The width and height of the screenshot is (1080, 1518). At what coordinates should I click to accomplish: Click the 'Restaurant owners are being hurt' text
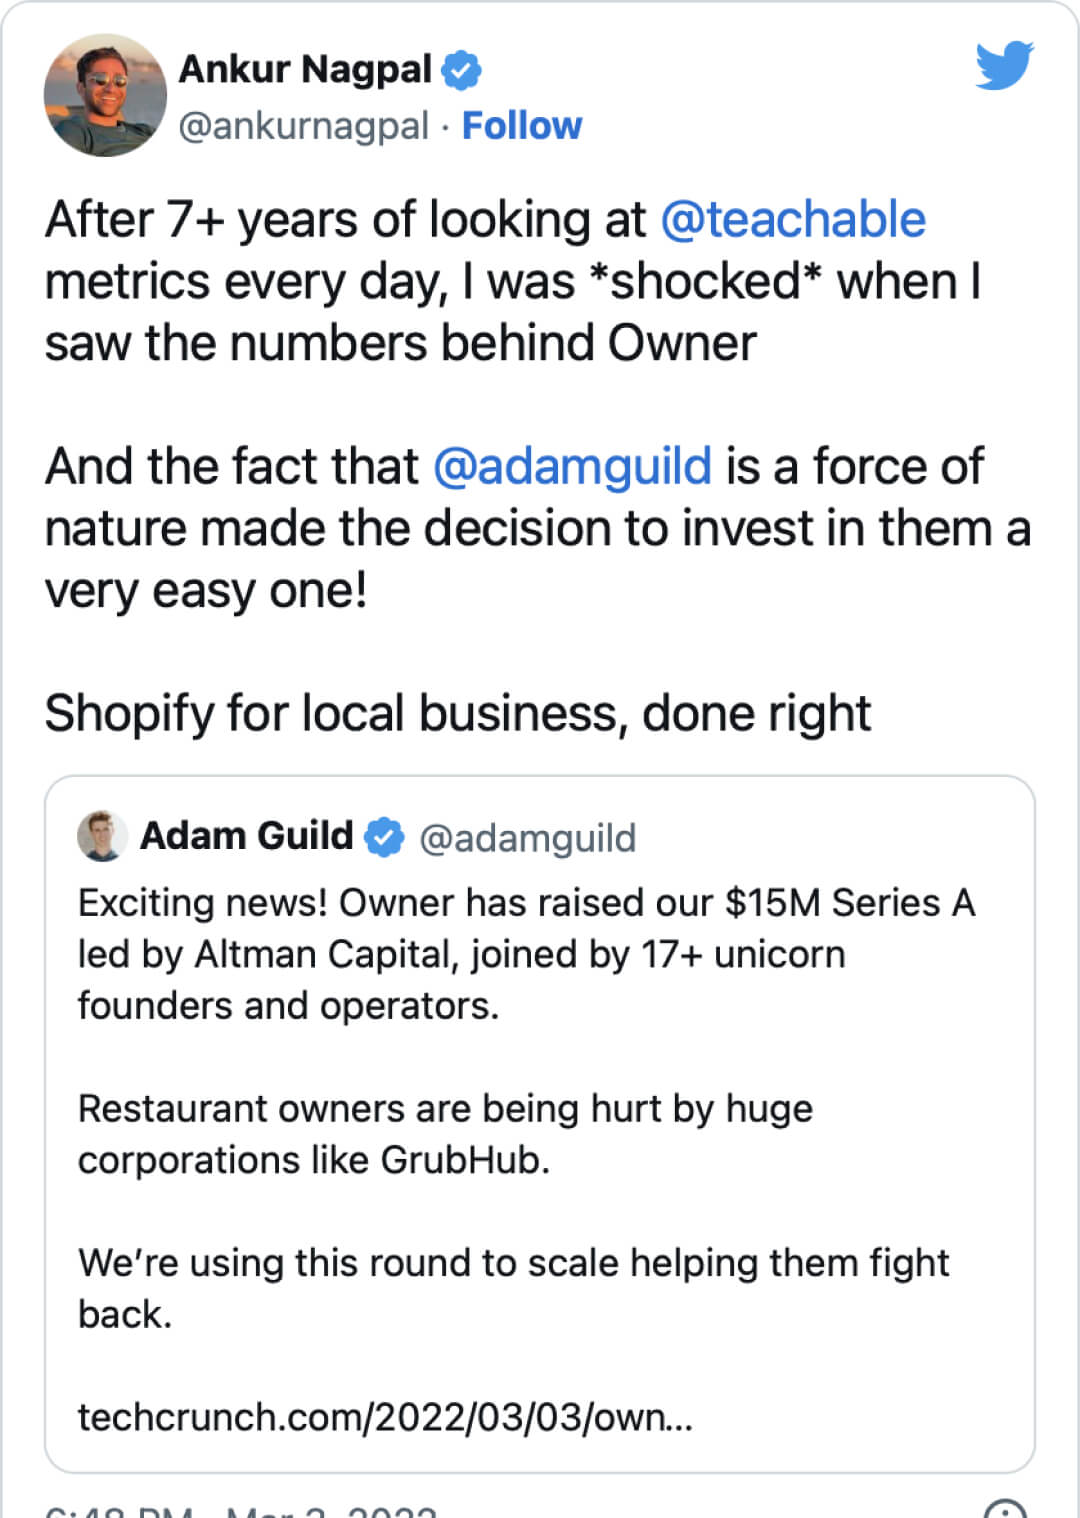click(x=446, y=1134)
